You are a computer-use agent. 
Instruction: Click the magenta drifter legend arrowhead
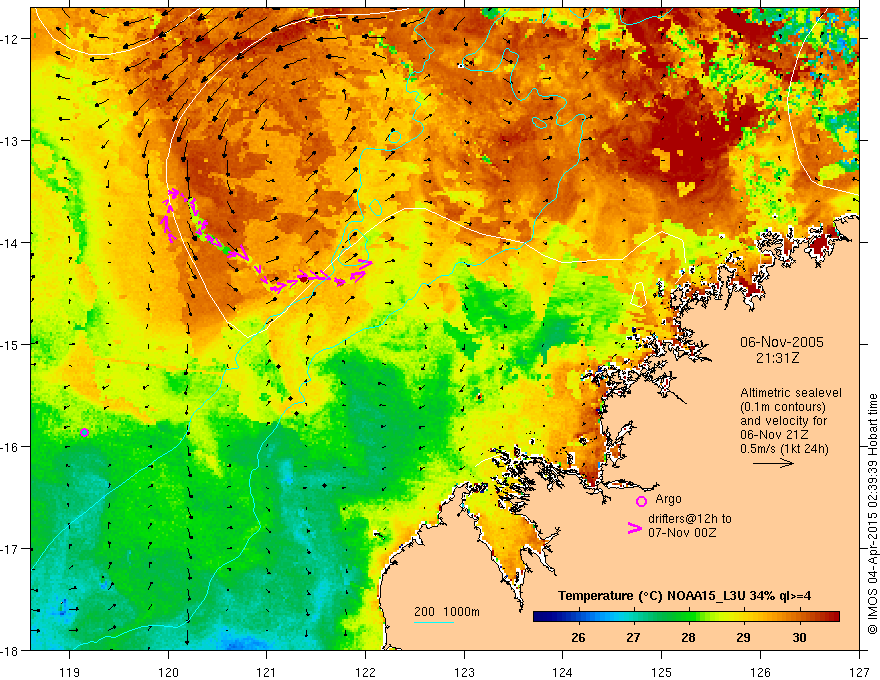[x=635, y=528]
